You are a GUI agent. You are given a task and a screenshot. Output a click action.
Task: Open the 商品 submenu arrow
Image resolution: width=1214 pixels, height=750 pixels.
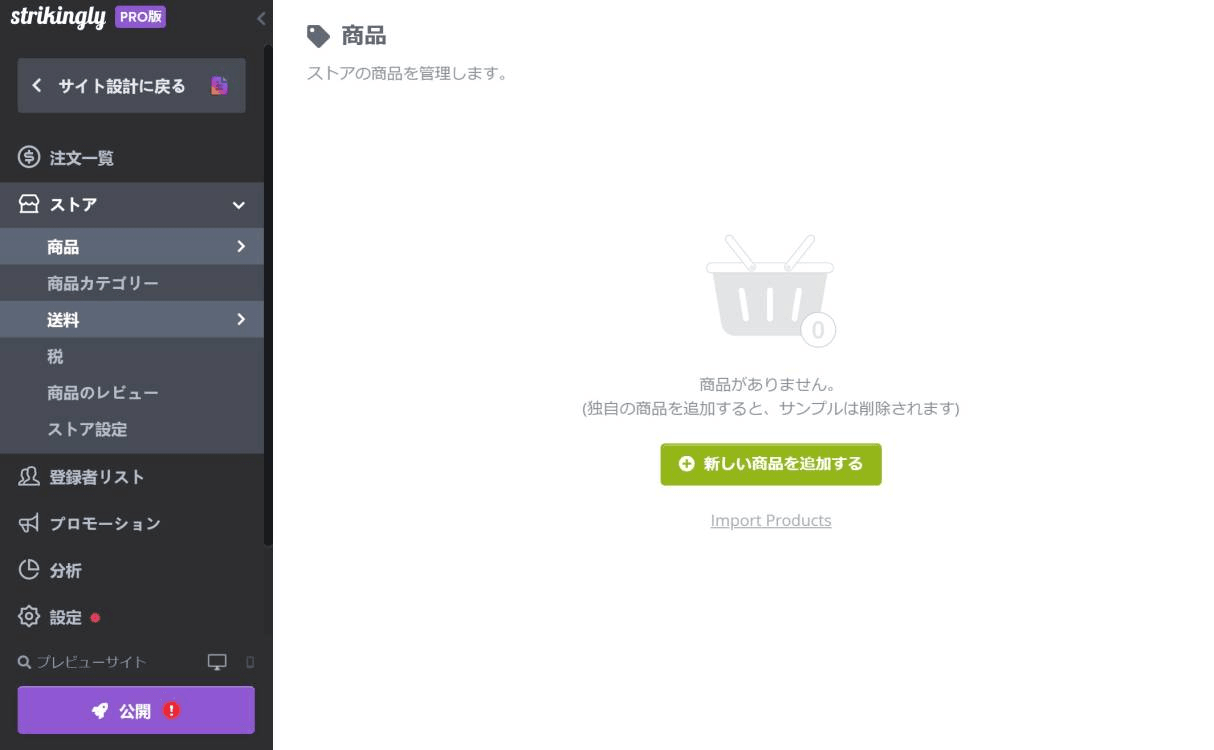[239, 246]
